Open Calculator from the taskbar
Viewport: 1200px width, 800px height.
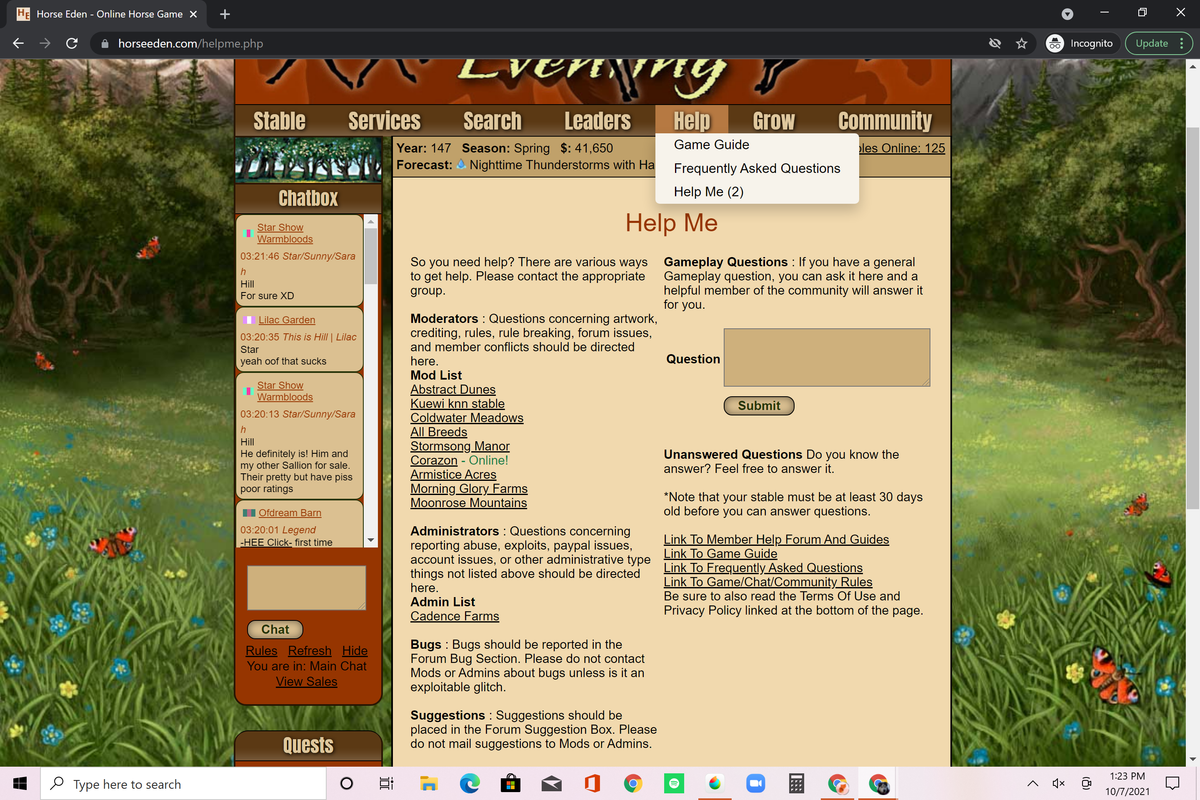pyautogui.click(x=797, y=784)
